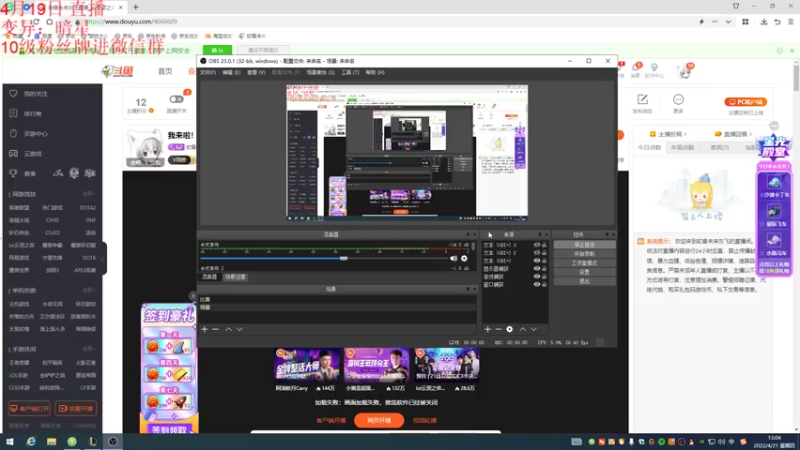Viewport: 800px width, 450px height.
Task: Move the selected source up
Action: [x=522, y=330]
